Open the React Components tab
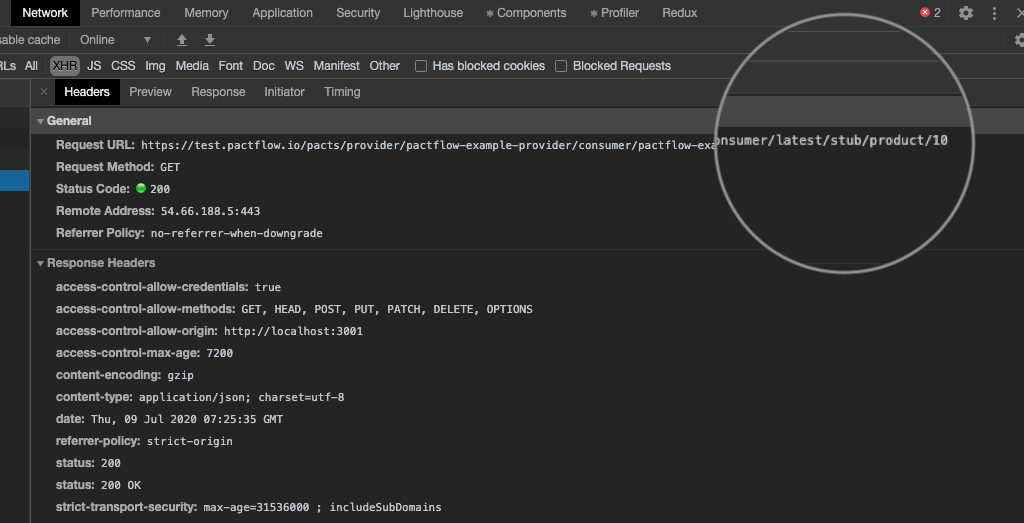1024x523 pixels. click(526, 13)
